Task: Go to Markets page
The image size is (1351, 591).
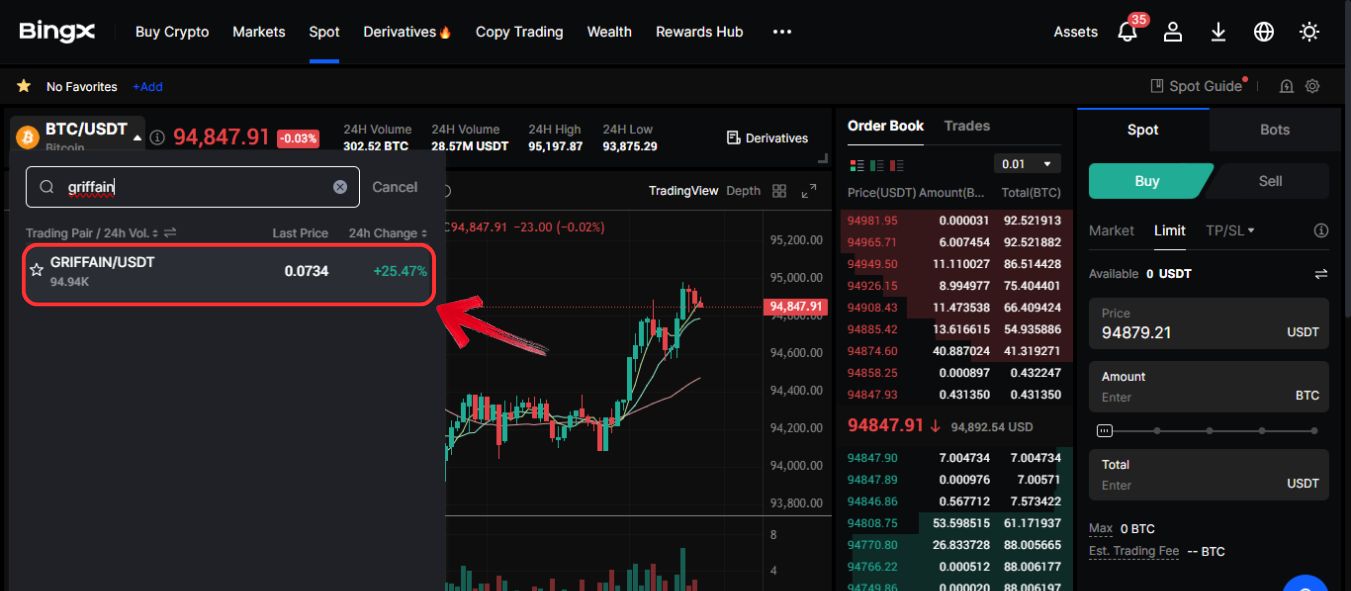Action: click(259, 32)
